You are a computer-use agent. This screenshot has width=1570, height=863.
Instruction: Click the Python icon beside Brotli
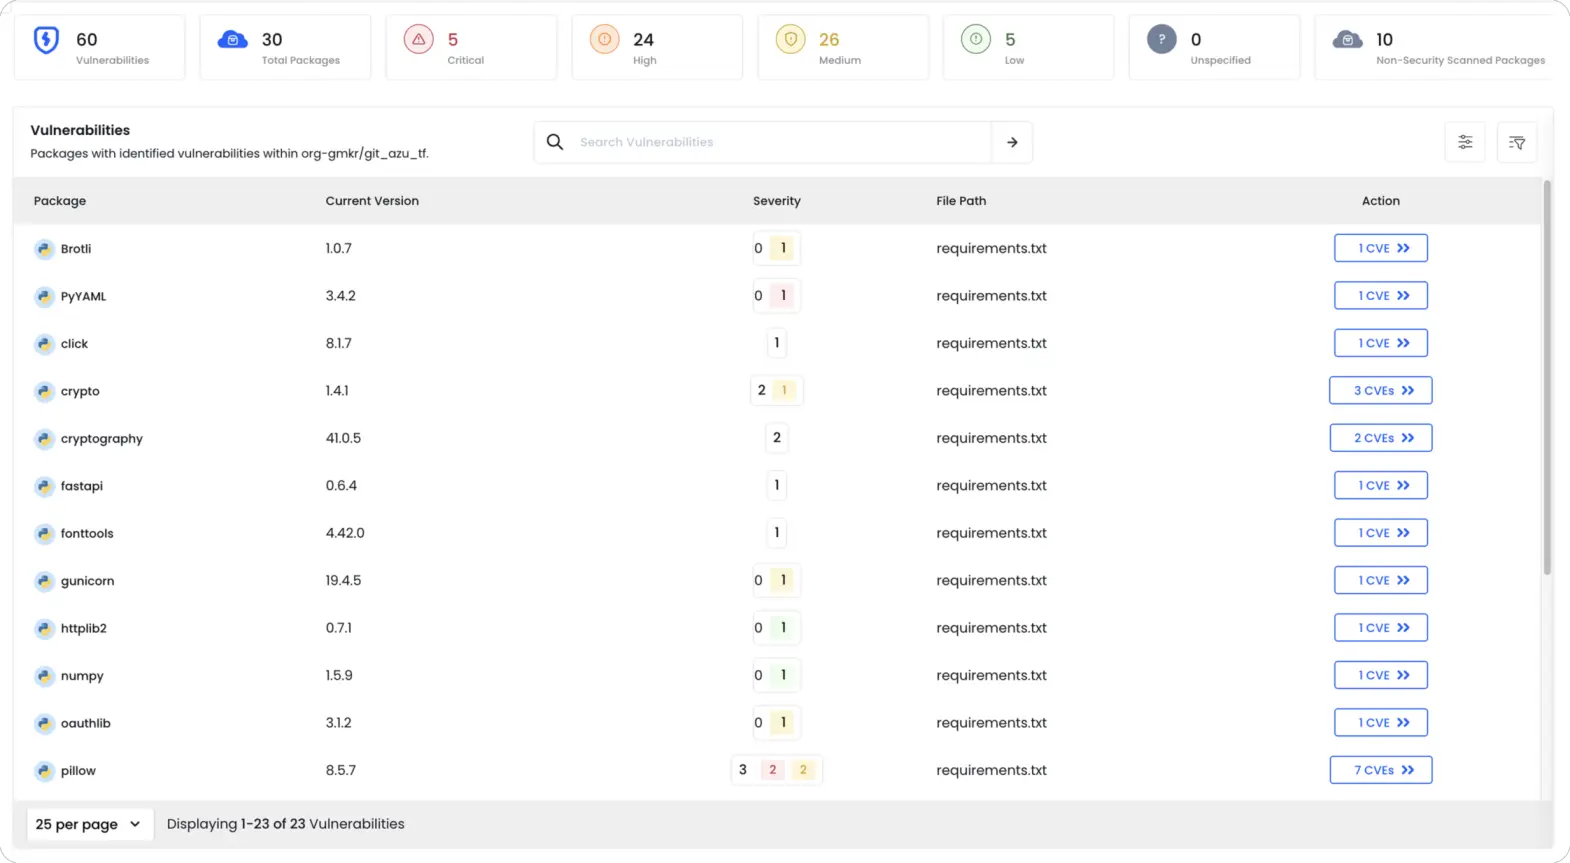[x=44, y=249]
